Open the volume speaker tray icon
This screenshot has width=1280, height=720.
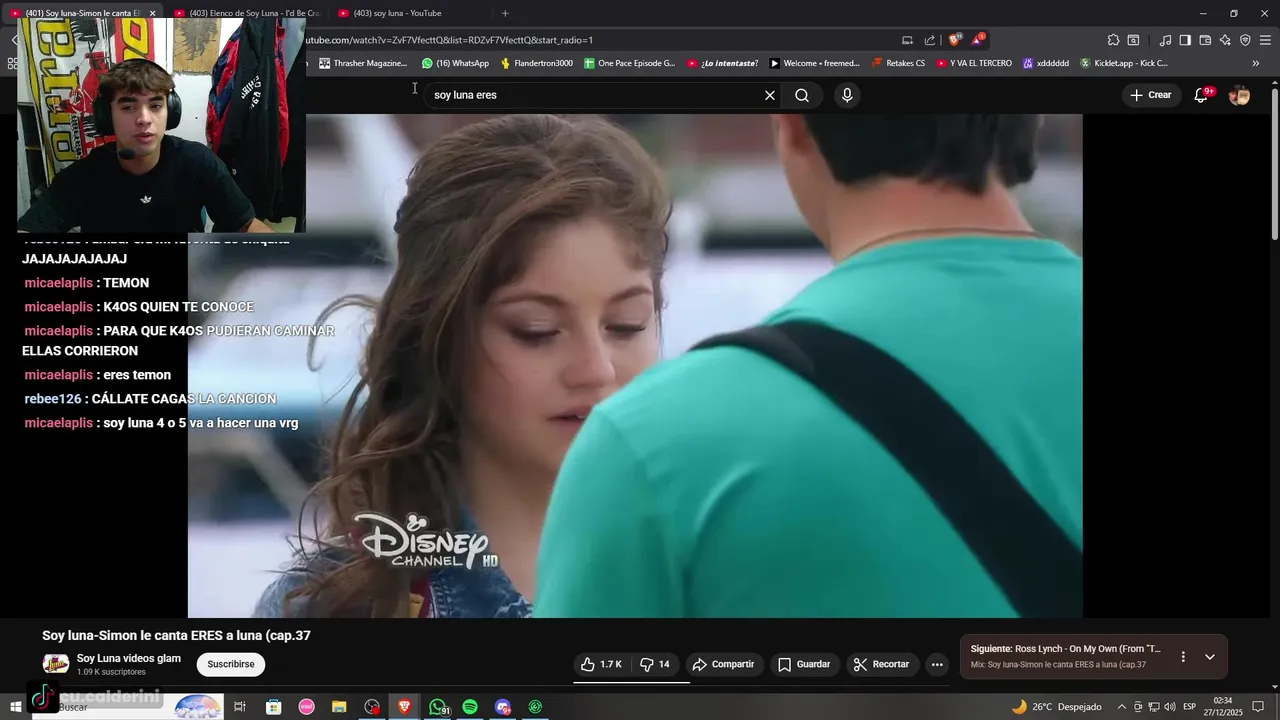pyautogui.click(x=1169, y=707)
